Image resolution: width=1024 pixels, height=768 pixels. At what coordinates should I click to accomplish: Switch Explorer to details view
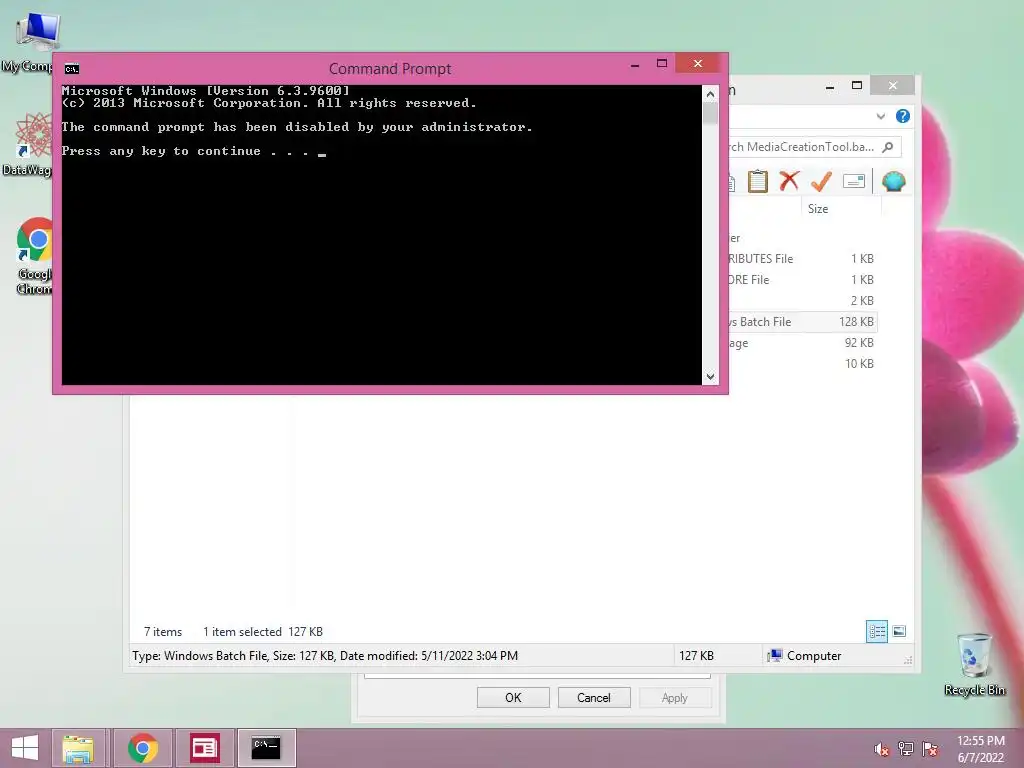coord(876,631)
